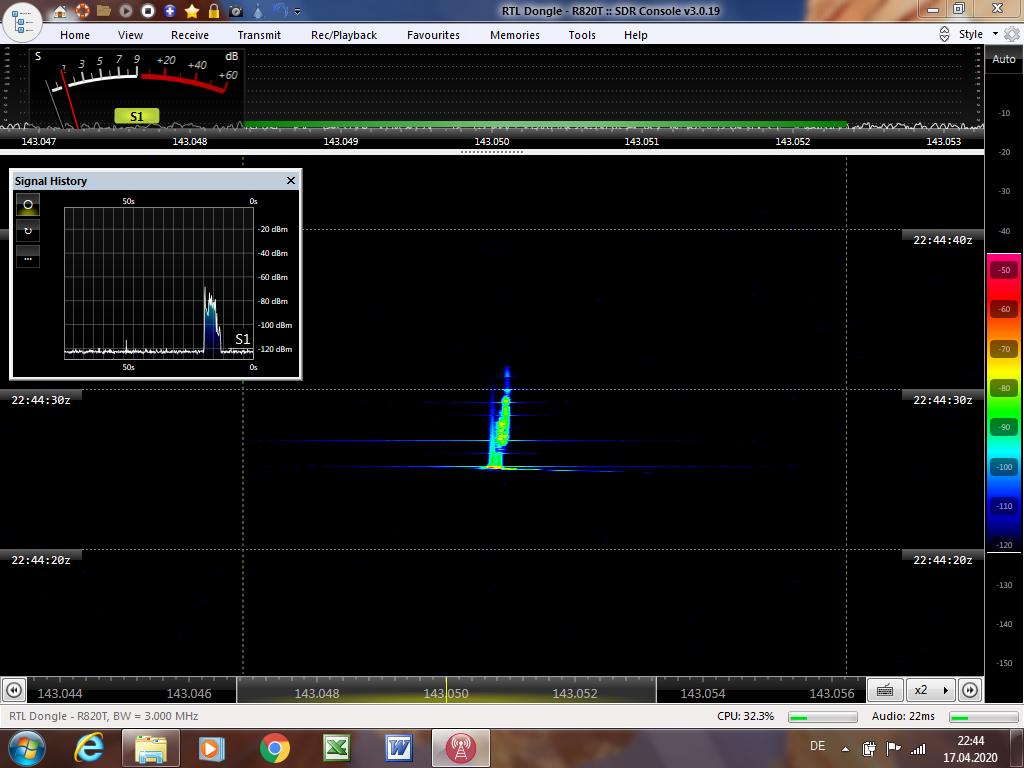Click the 143.048 label on the spectrum scale
1024x768 pixels.
pos(190,142)
